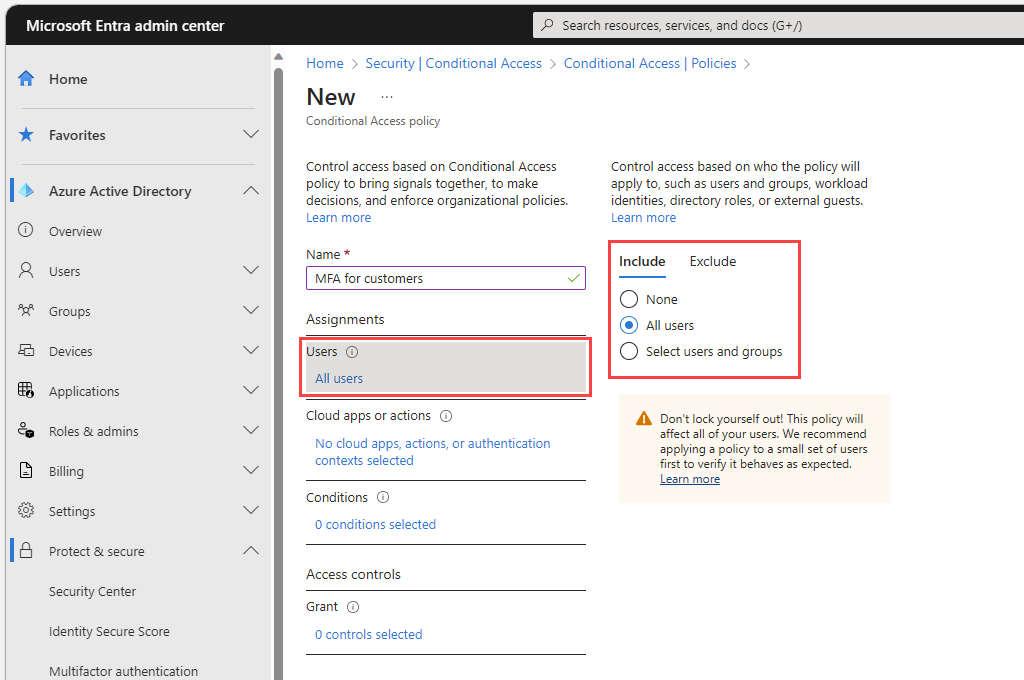Click the Settings gear icon in sidebar

pyautogui.click(x=26, y=510)
